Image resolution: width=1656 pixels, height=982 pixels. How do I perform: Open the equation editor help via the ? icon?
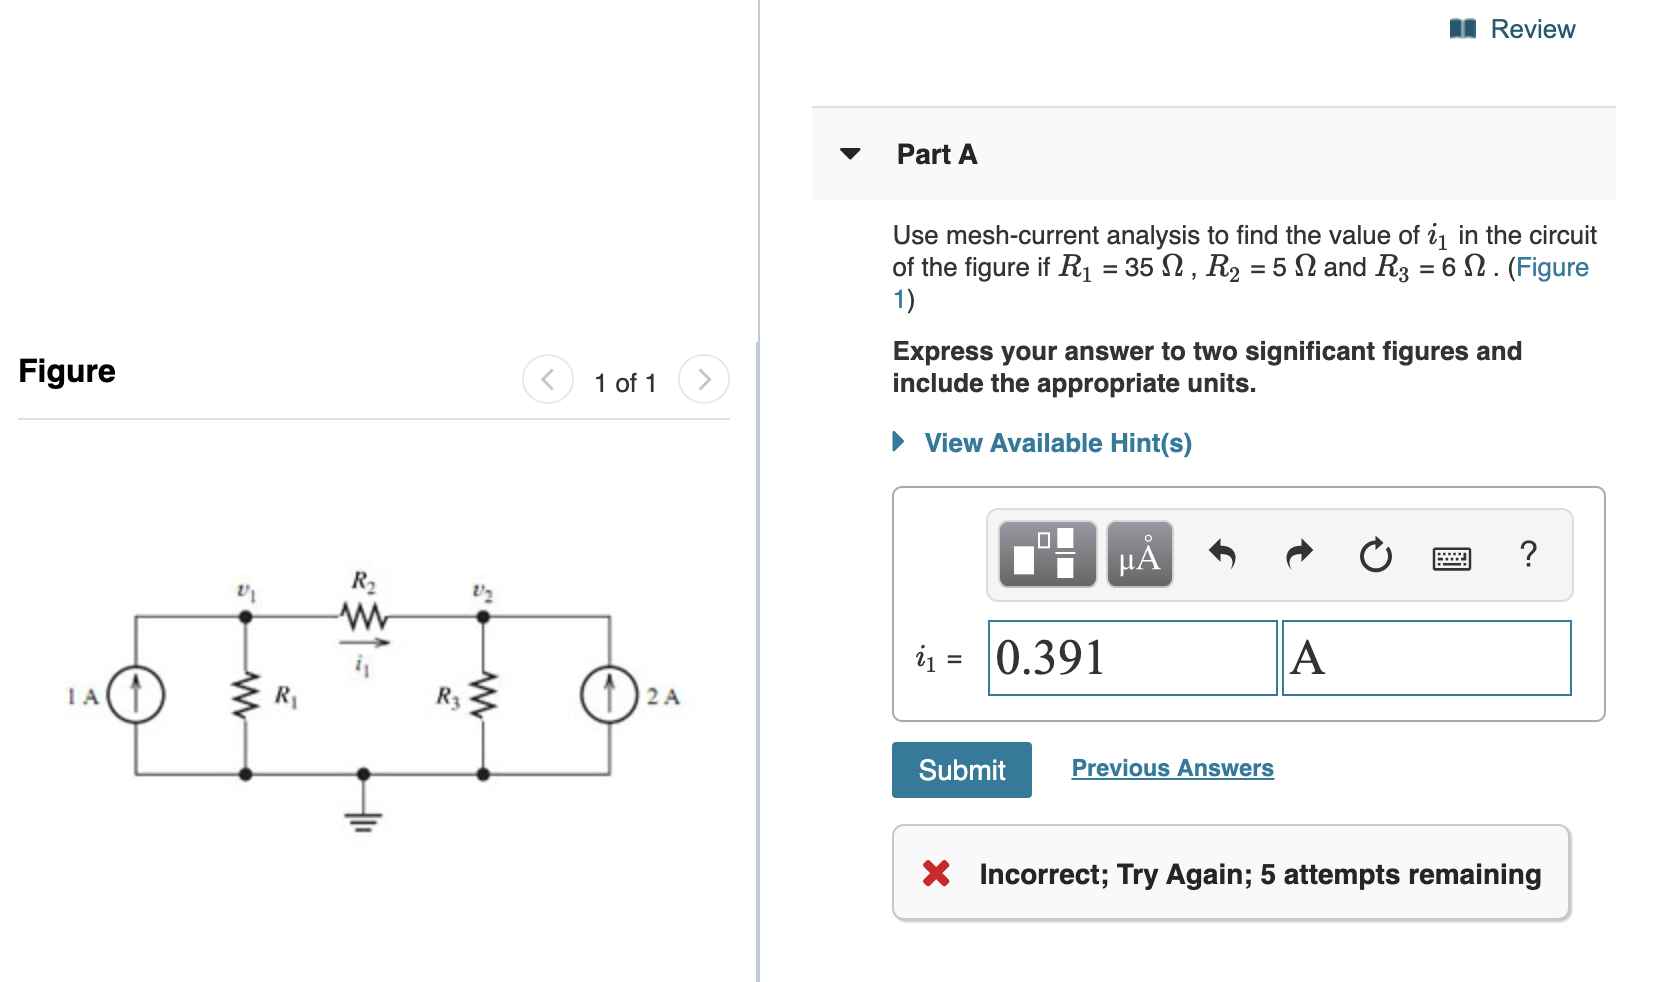pos(1528,556)
